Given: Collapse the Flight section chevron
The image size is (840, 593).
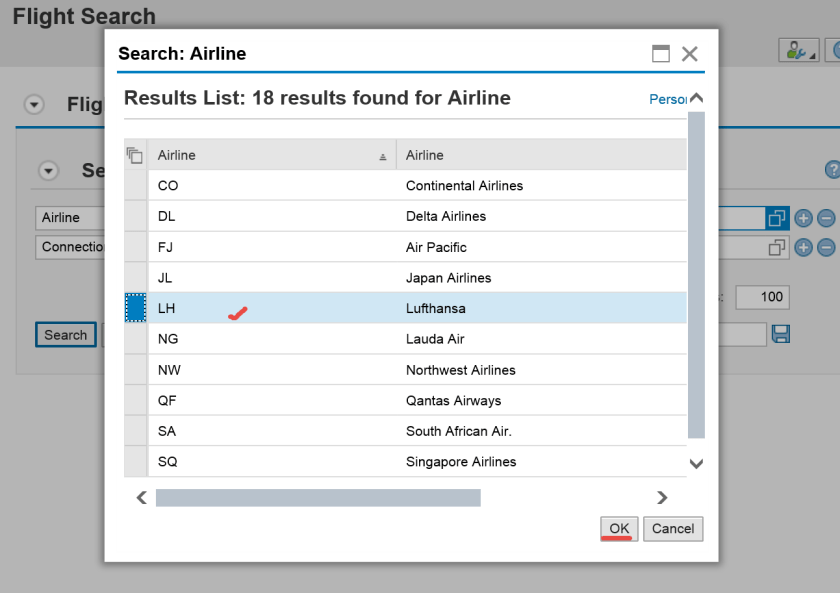Looking at the screenshot, I should click(x=34, y=105).
